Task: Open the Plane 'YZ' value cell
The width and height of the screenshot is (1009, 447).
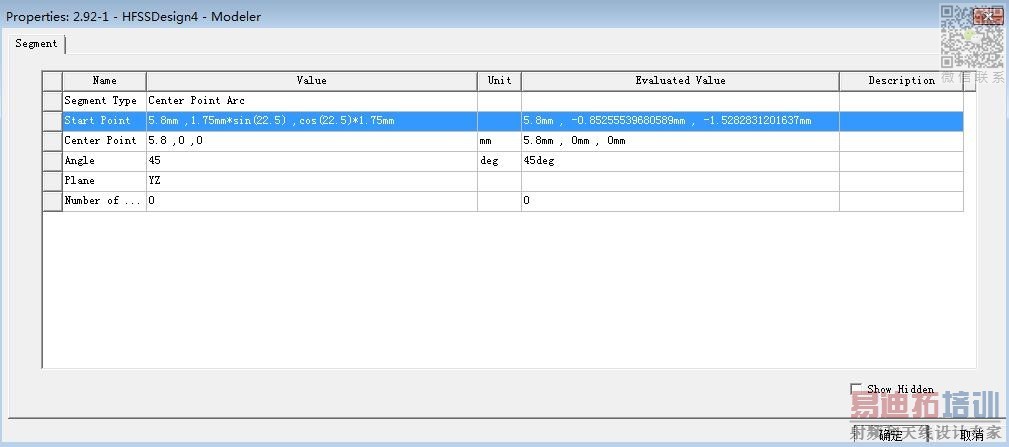Action: click(311, 181)
